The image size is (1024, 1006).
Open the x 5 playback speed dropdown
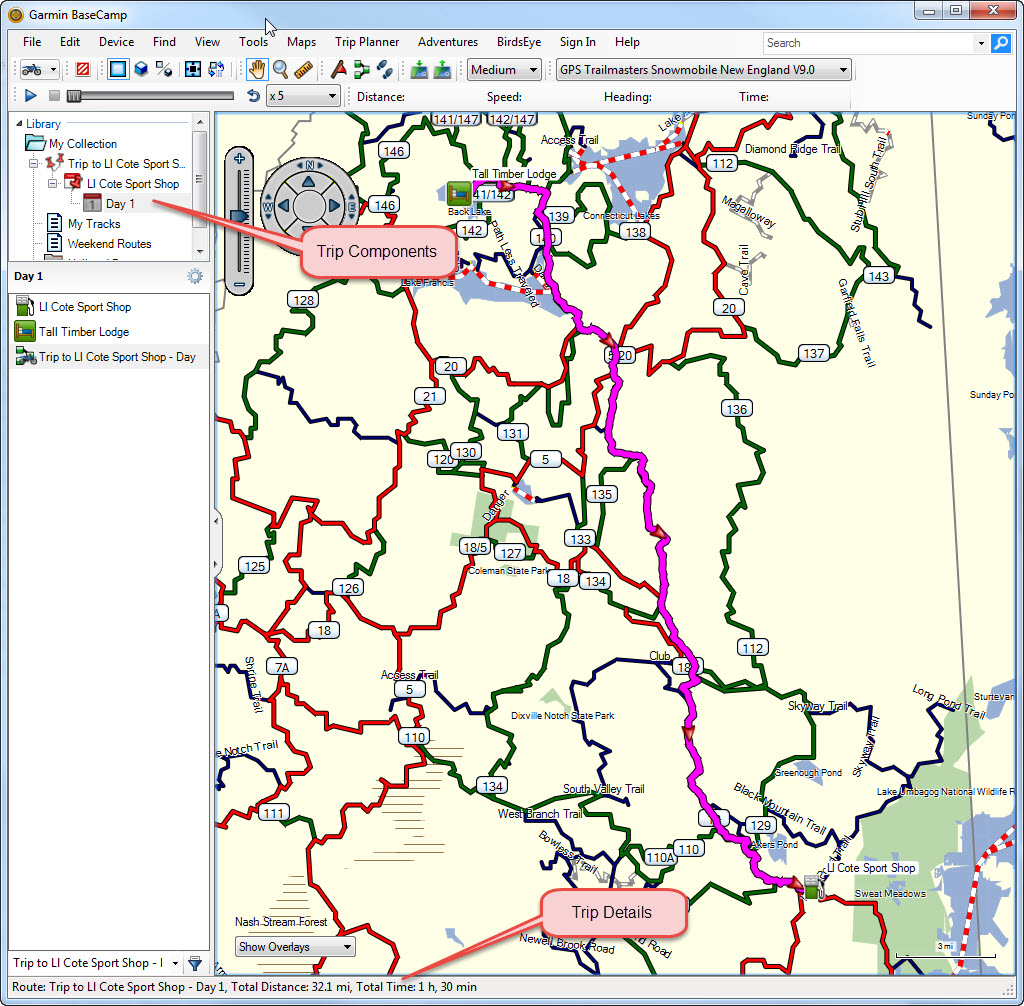point(303,96)
